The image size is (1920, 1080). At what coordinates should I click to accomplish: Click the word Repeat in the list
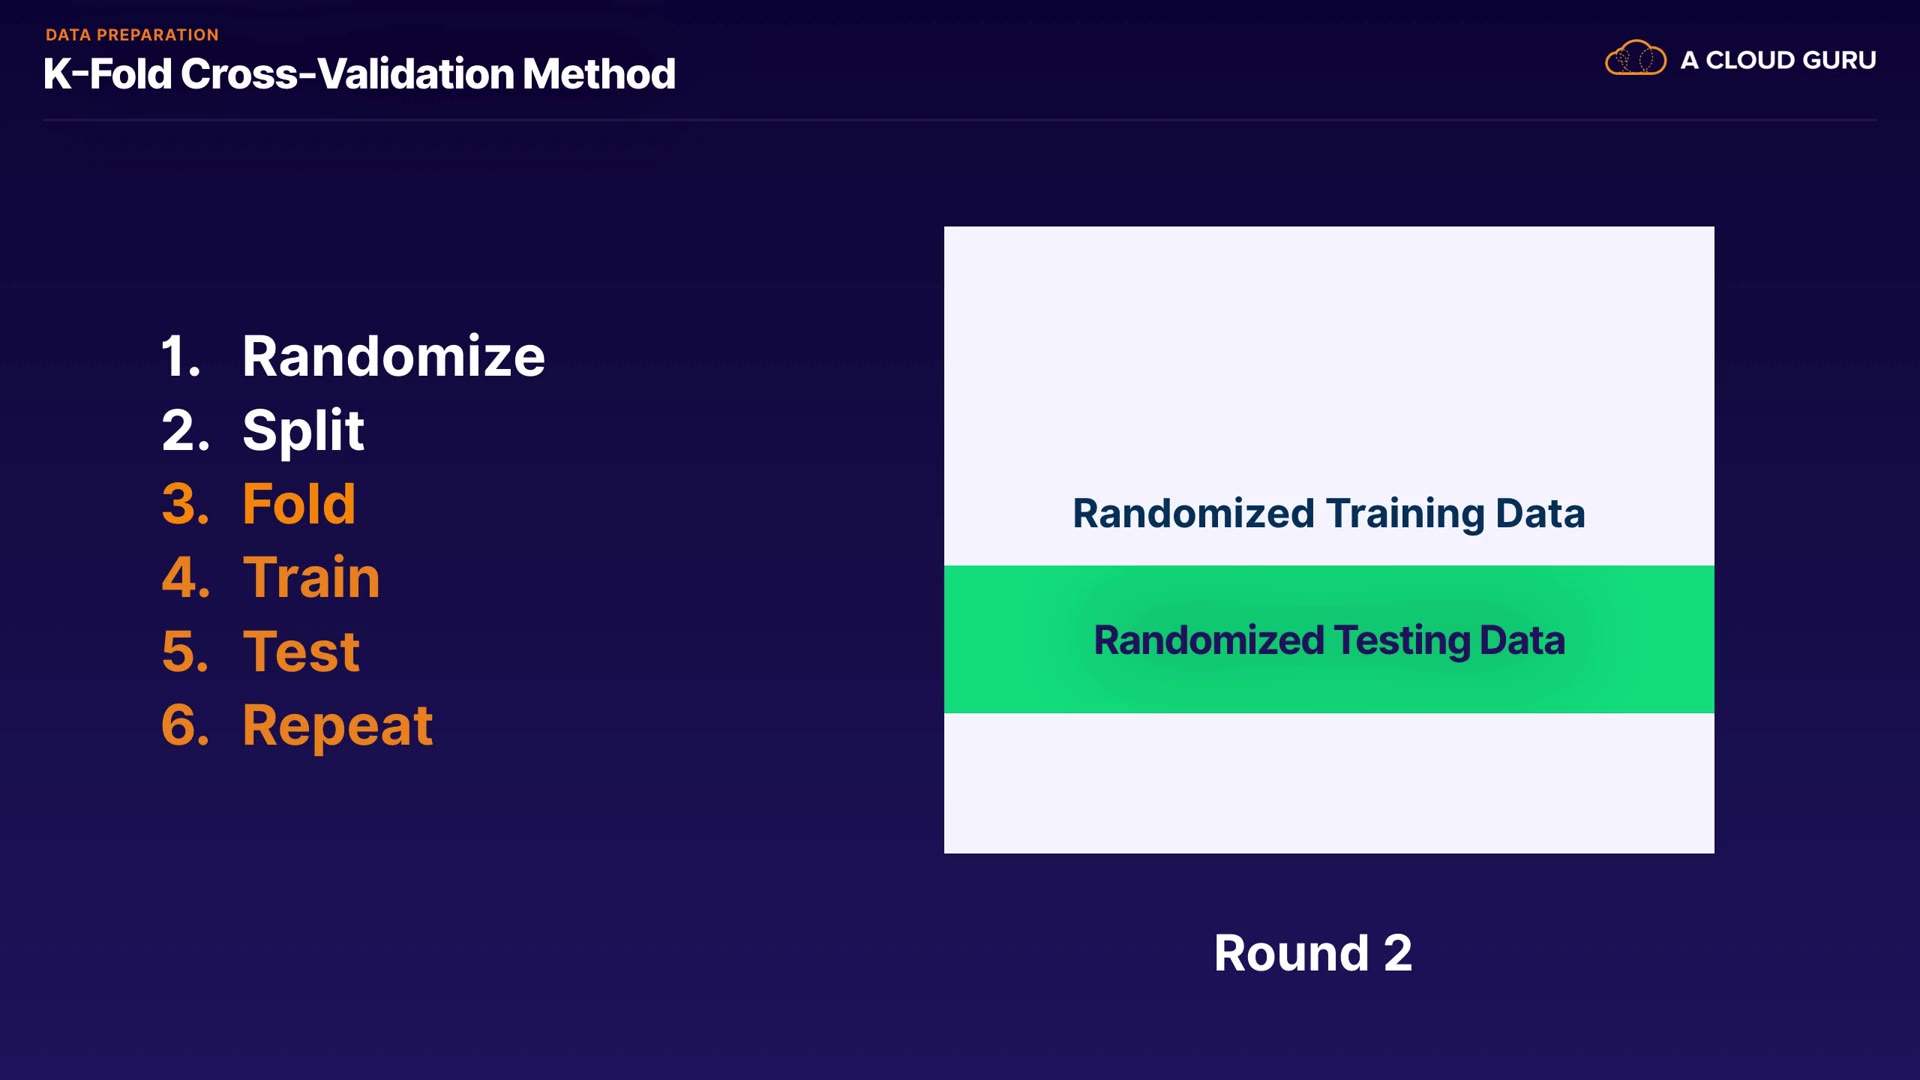click(x=337, y=726)
